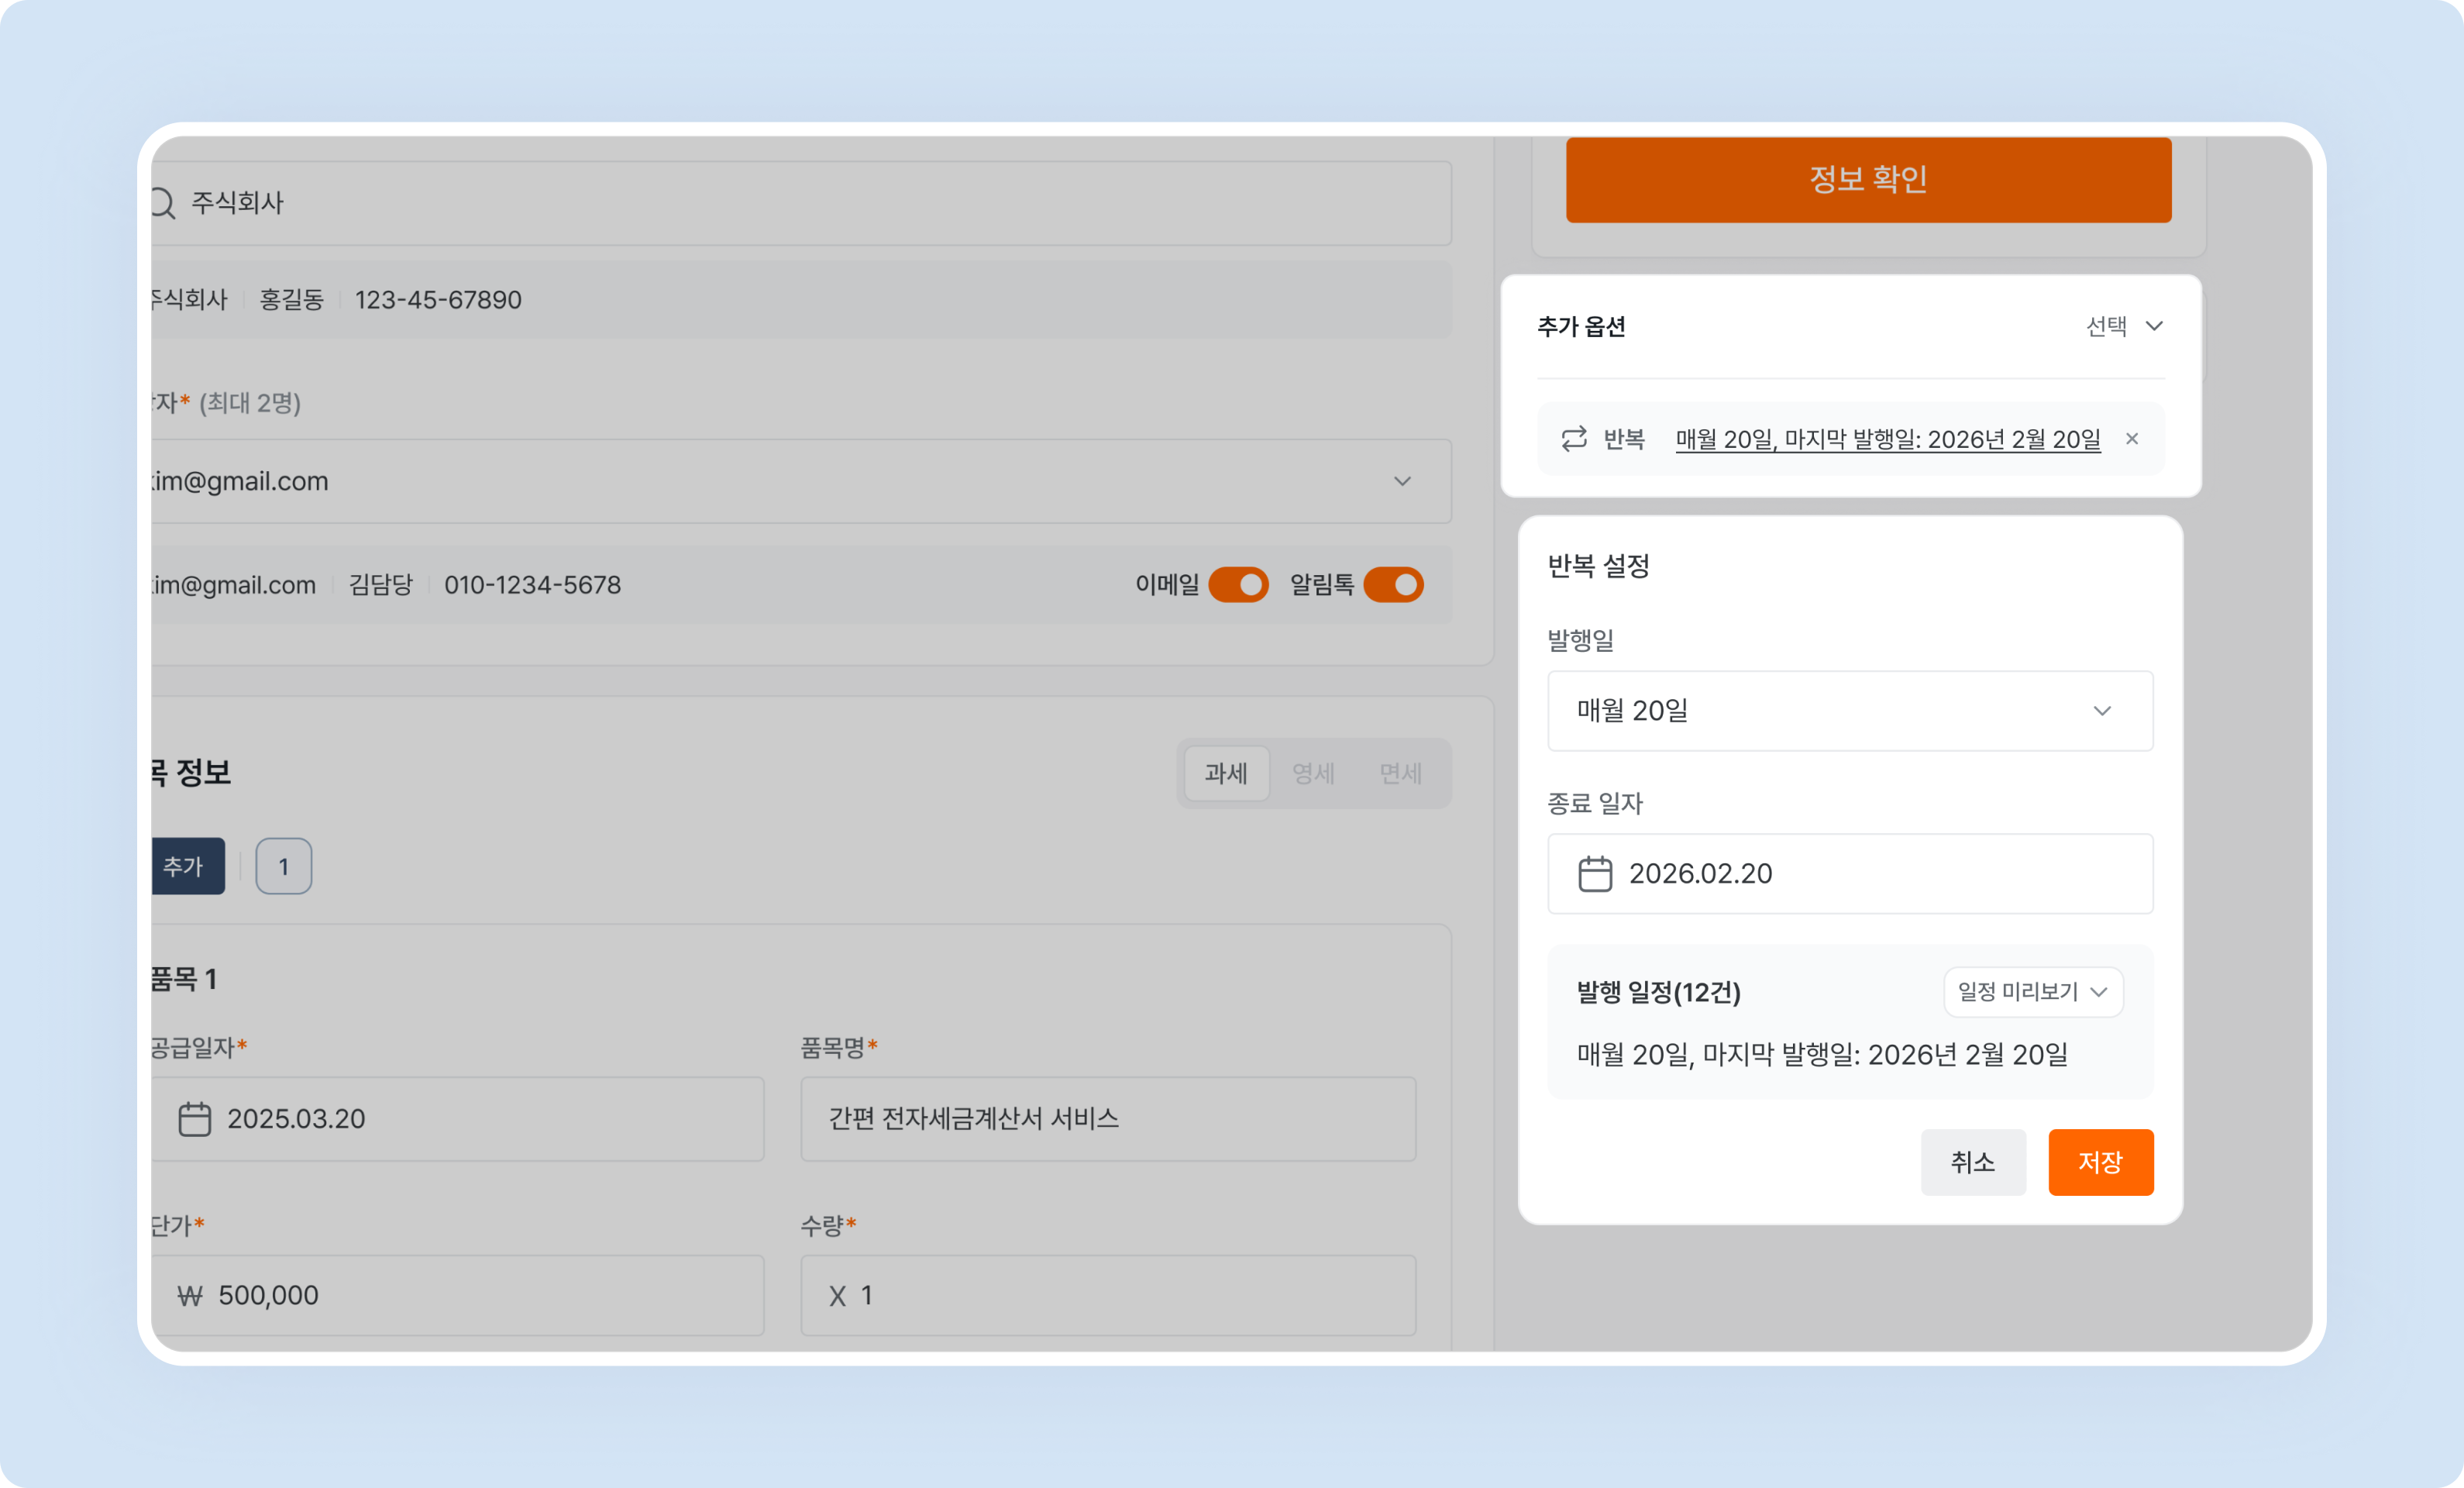This screenshot has height=1488, width=2464.
Task: Click the chevron on the email recipient field
Action: click(x=1403, y=481)
